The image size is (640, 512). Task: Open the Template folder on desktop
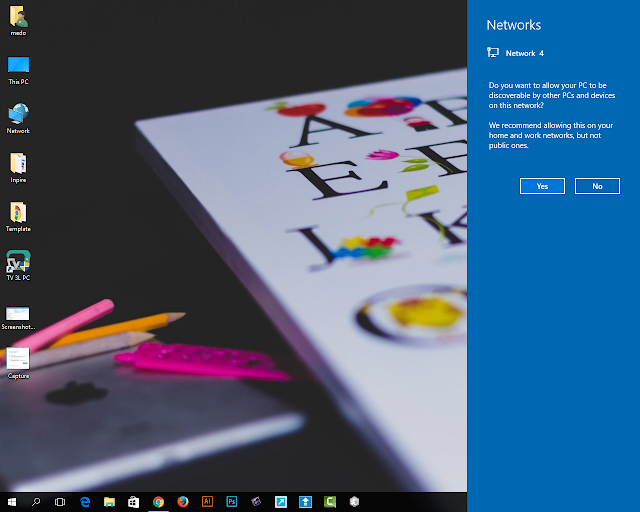[18, 217]
